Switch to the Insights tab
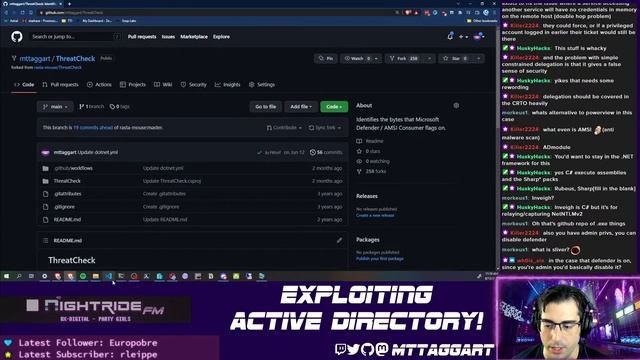This screenshot has width=640, height=360. [228, 84]
